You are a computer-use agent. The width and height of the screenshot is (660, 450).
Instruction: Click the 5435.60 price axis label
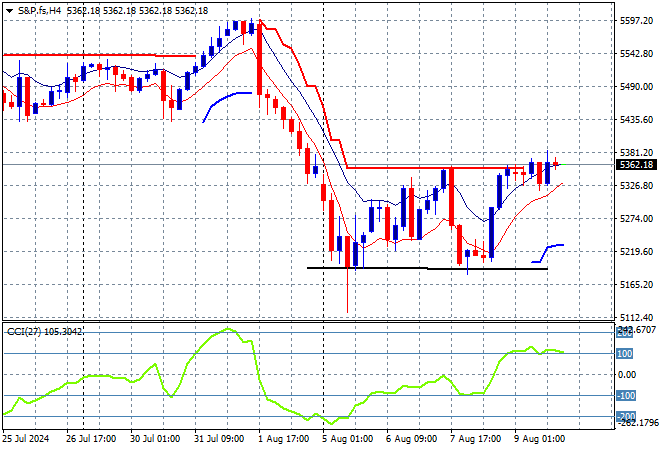pos(636,120)
